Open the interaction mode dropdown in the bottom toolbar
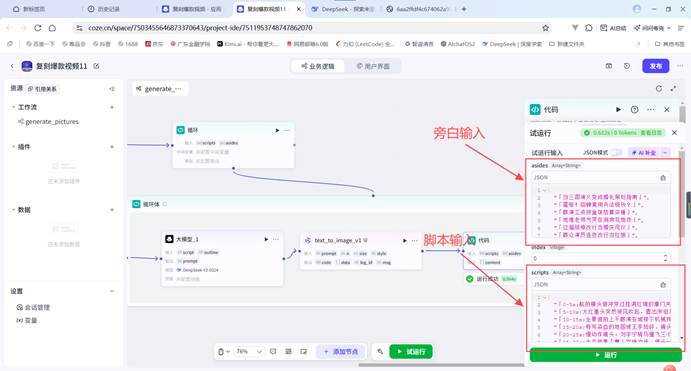Image resolution: width=691 pixels, height=371 pixels. pyautogui.click(x=224, y=352)
